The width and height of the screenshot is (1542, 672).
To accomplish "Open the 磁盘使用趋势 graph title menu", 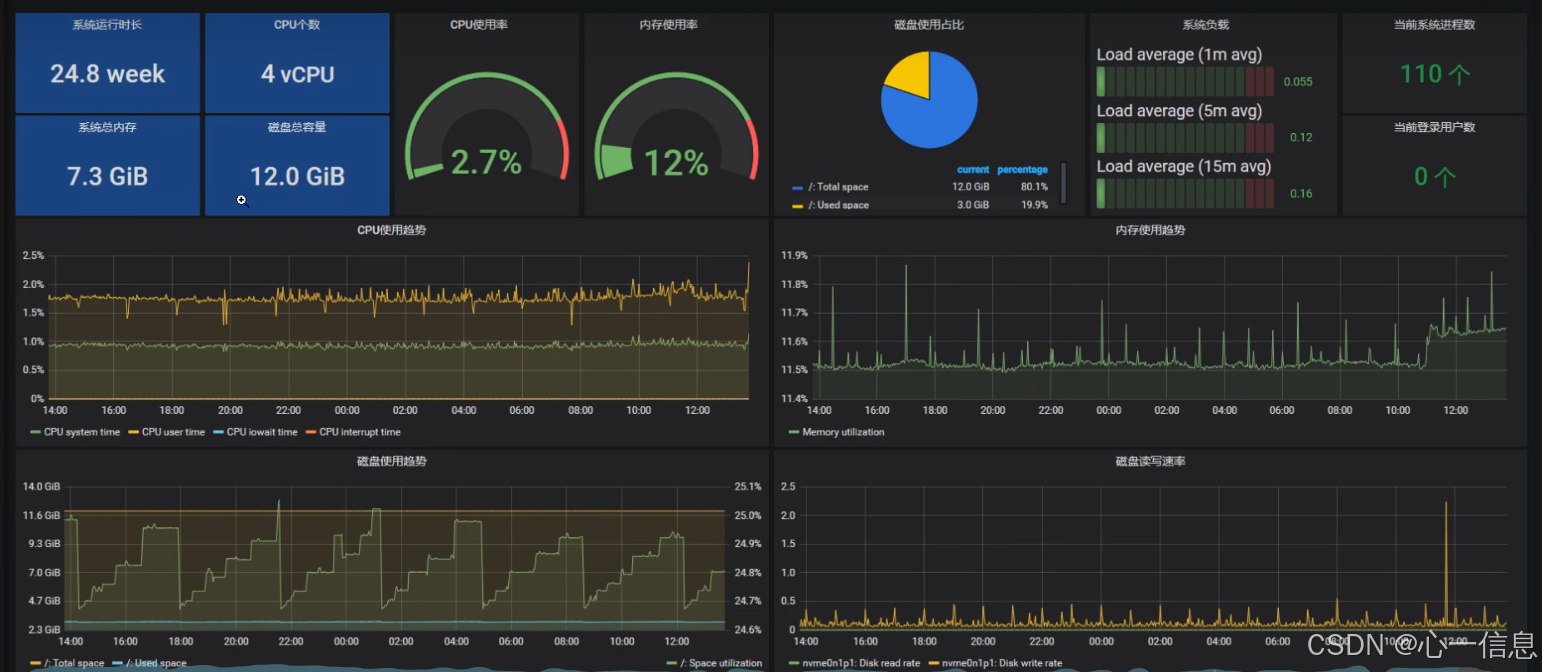I will [x=392, y=462].
